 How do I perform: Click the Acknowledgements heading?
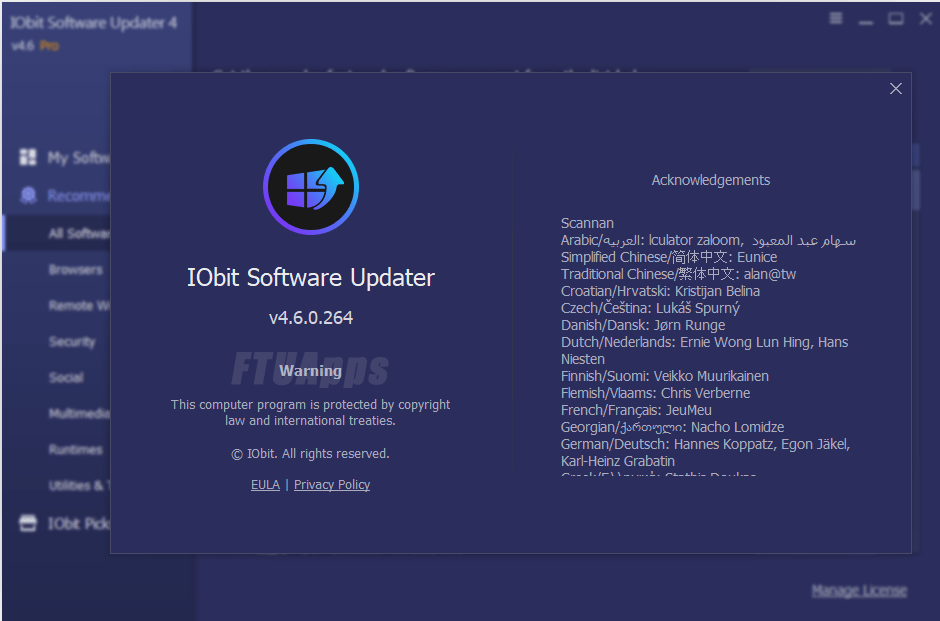pos(710,180)
